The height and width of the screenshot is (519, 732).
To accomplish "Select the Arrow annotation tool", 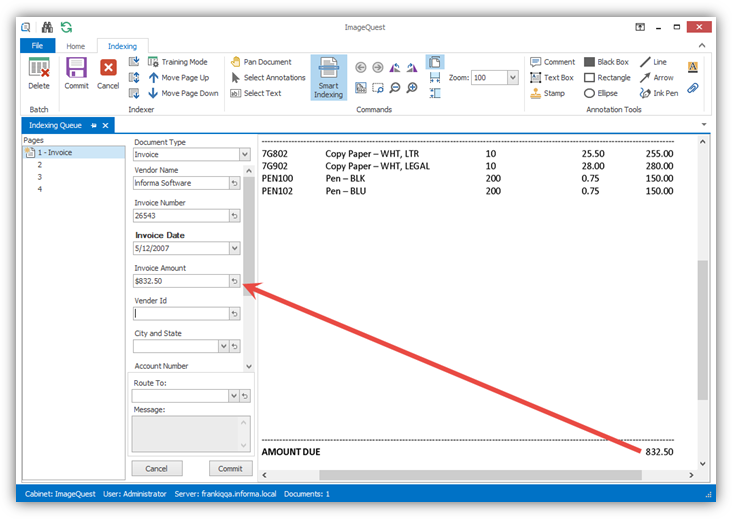I will [x=657, y=77].
